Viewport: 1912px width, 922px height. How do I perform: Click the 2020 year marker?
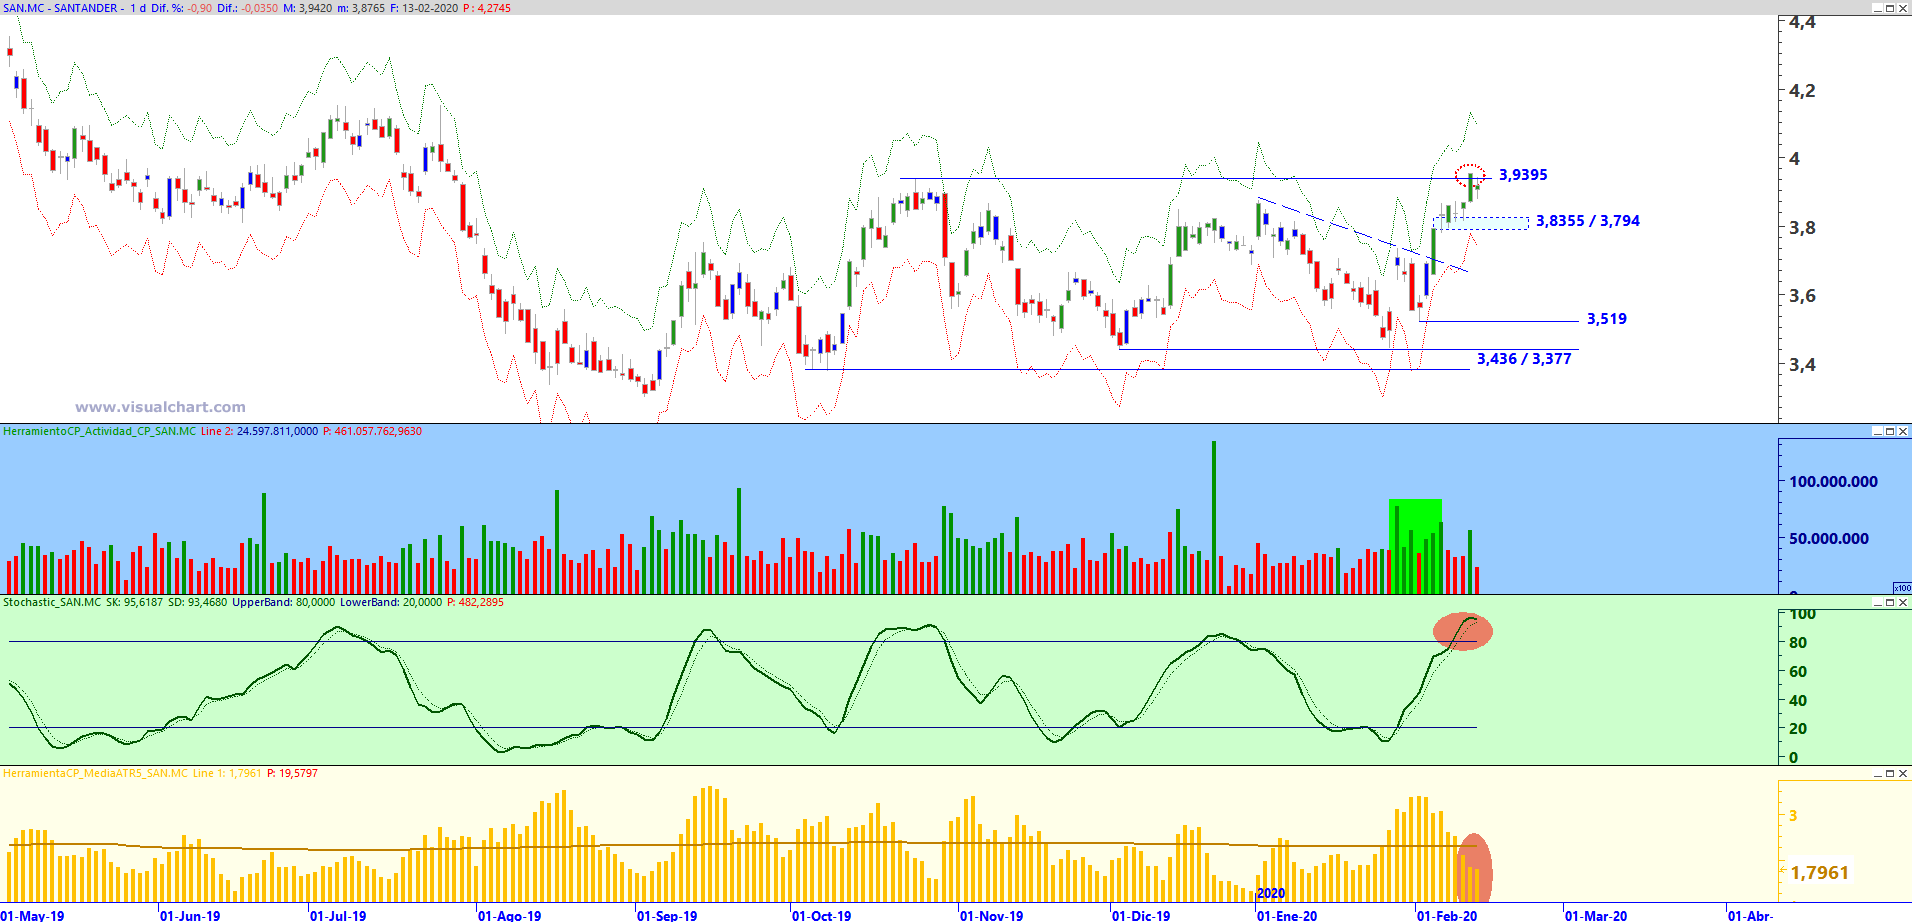[1271, 893]
